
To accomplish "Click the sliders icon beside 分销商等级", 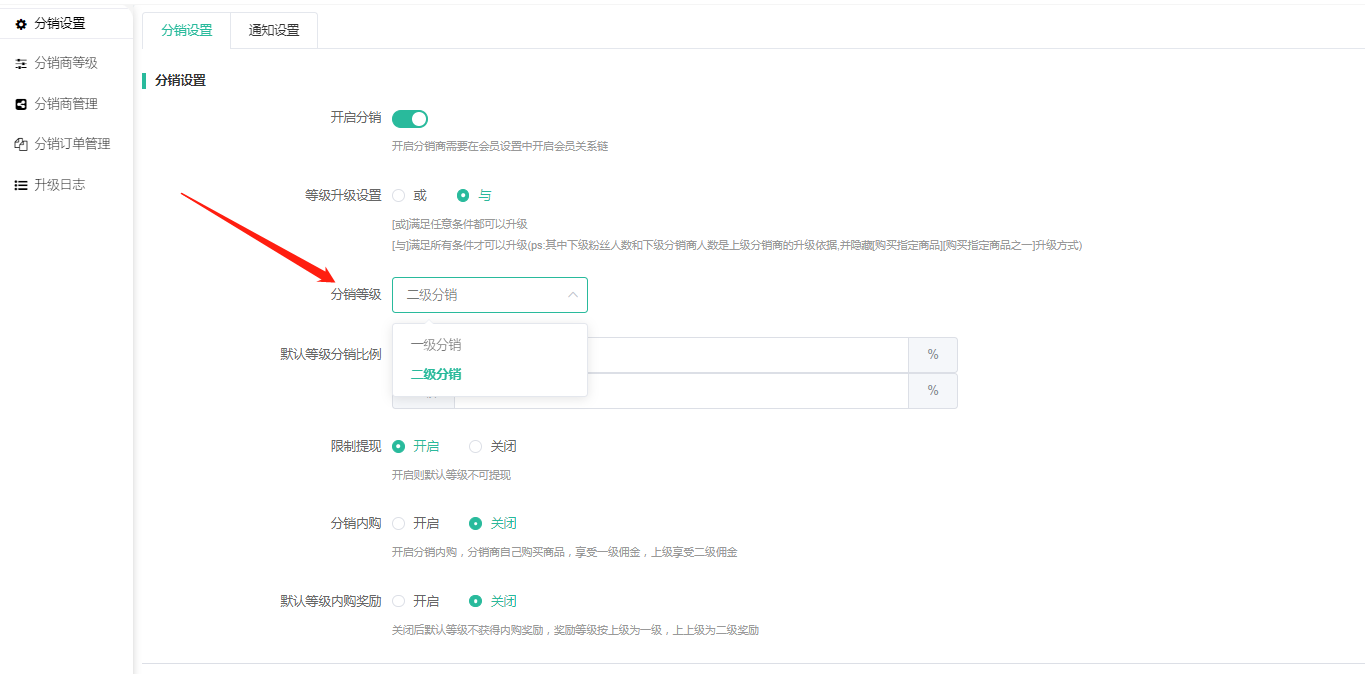I will click(x=21, y=63).
